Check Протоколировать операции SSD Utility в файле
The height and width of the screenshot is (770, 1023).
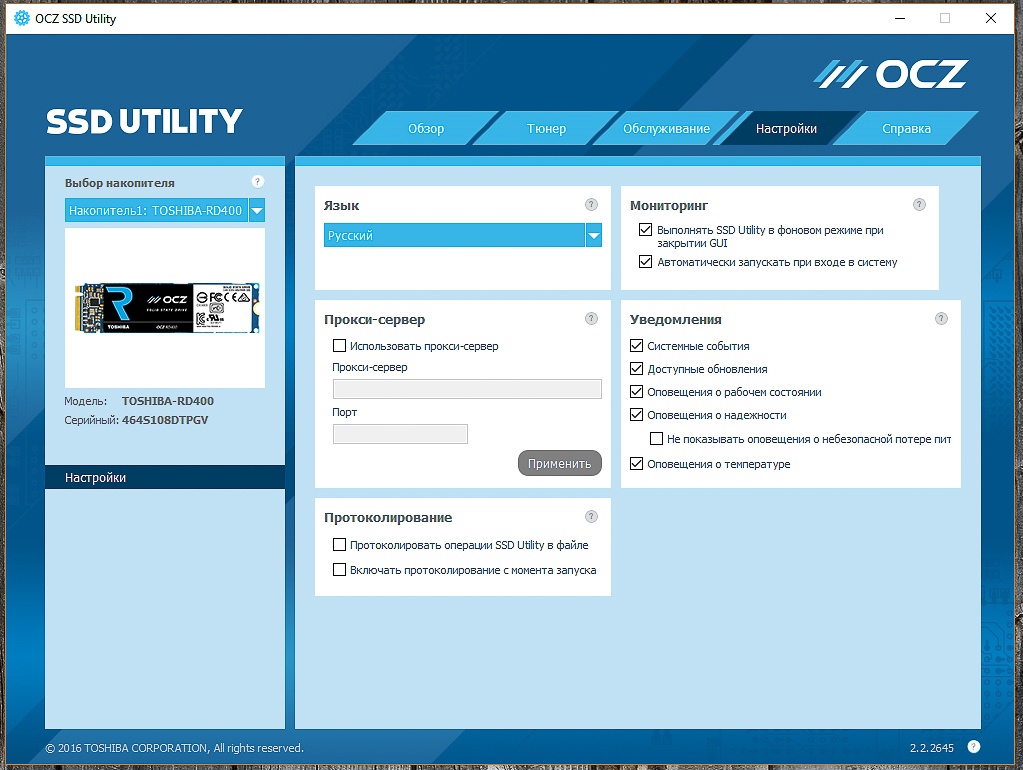point(339,546)
